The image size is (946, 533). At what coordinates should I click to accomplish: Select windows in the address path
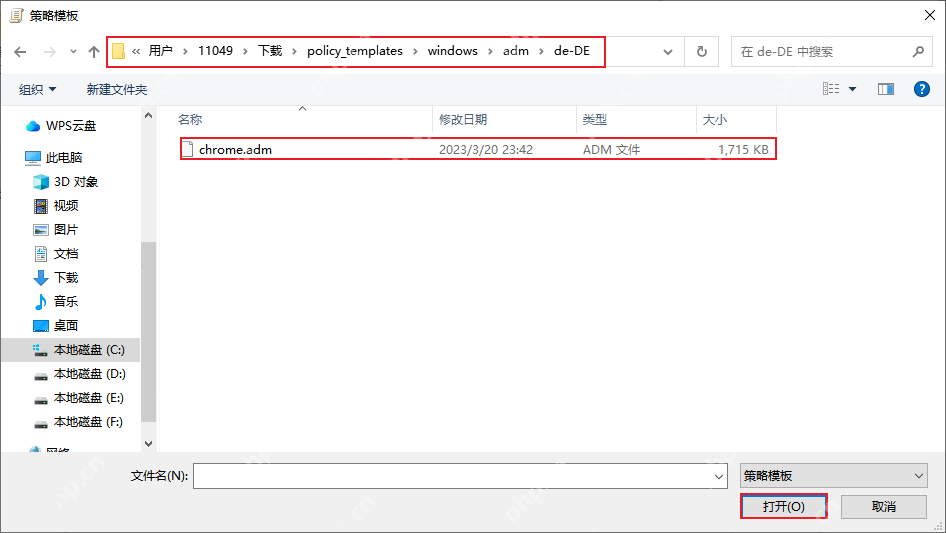[452, 51]
